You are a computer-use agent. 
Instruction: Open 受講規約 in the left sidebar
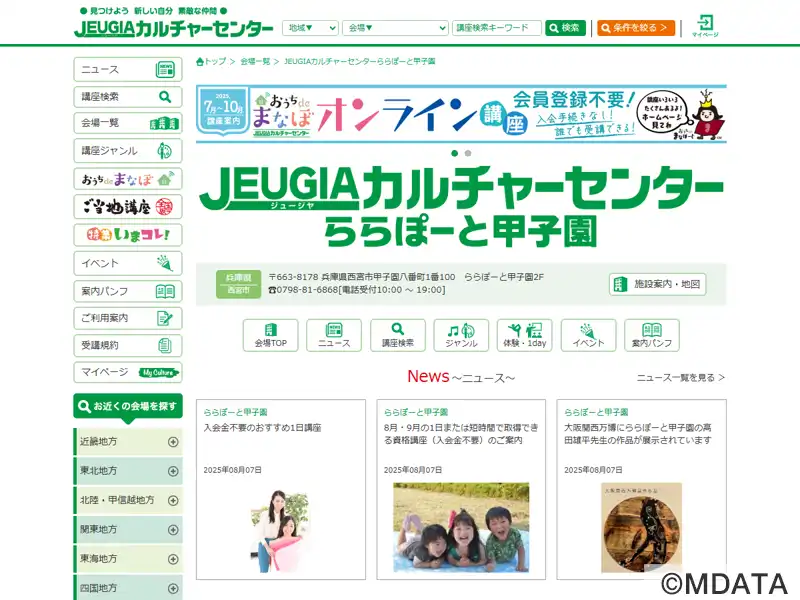(x=128, y=345)
